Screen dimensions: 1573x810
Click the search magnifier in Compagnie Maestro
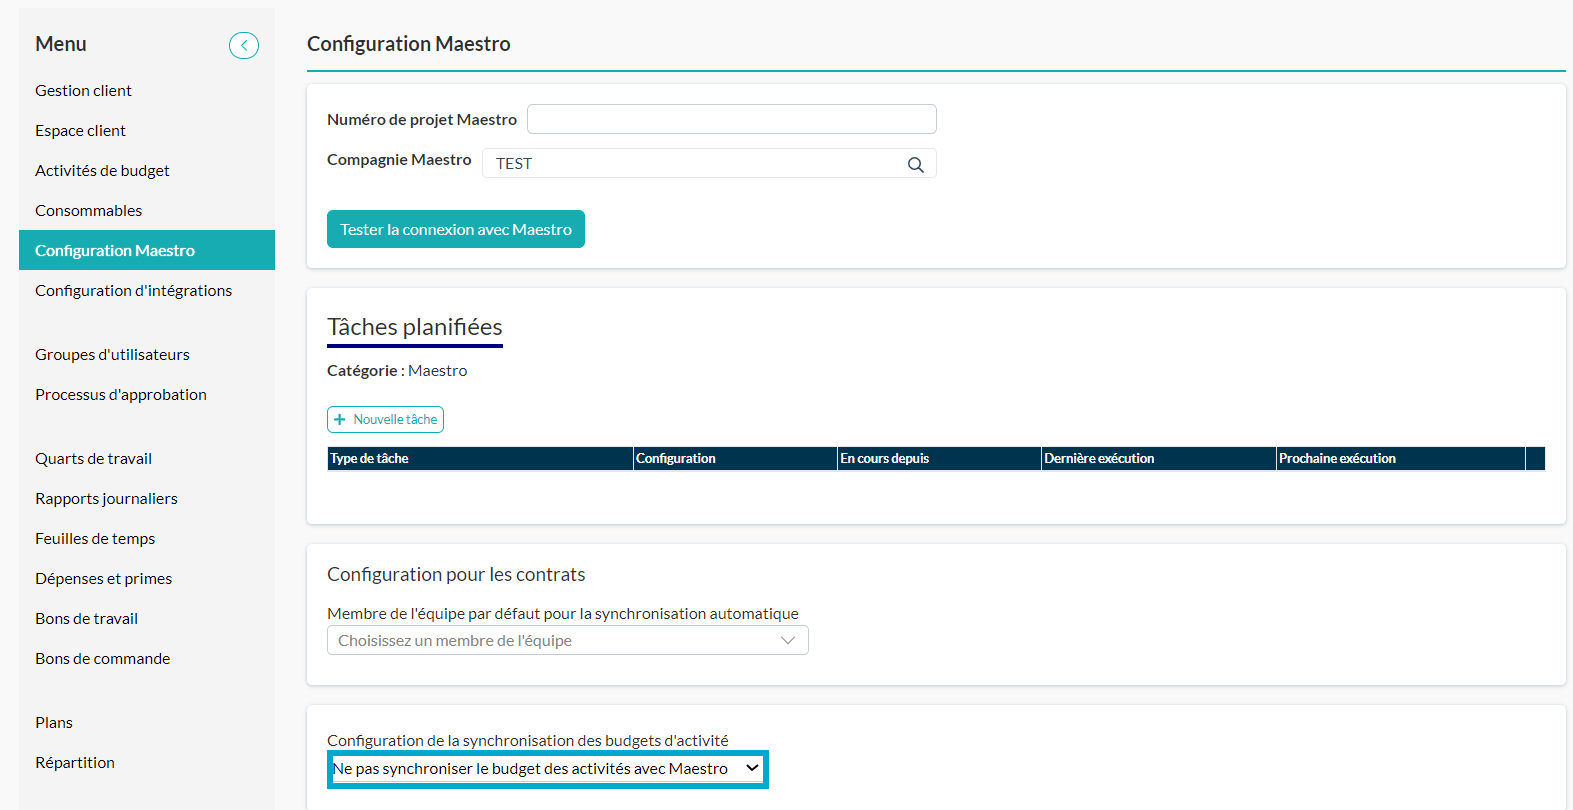[x=915, y=164]
